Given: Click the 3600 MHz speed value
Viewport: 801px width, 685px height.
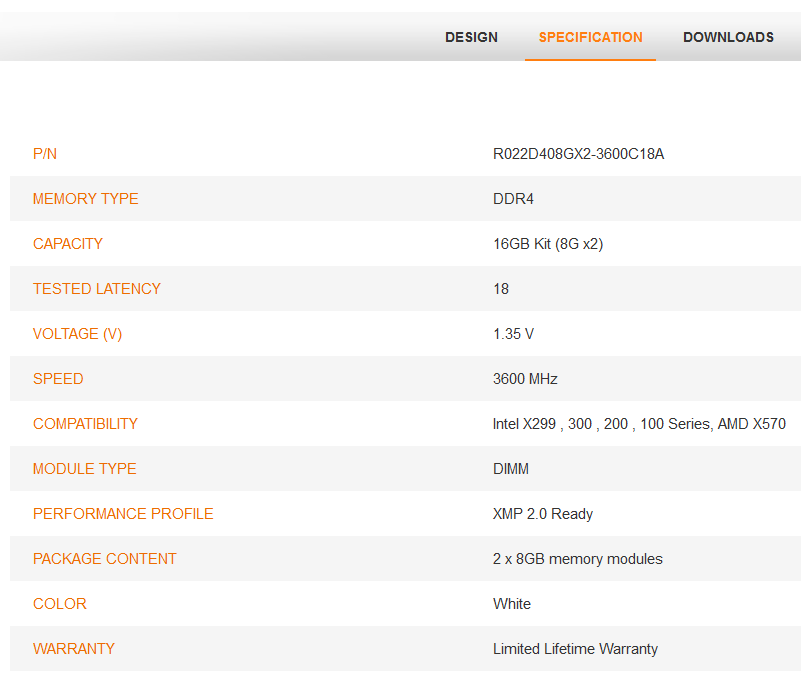Looking at the screenshot, I should point(525,379).
